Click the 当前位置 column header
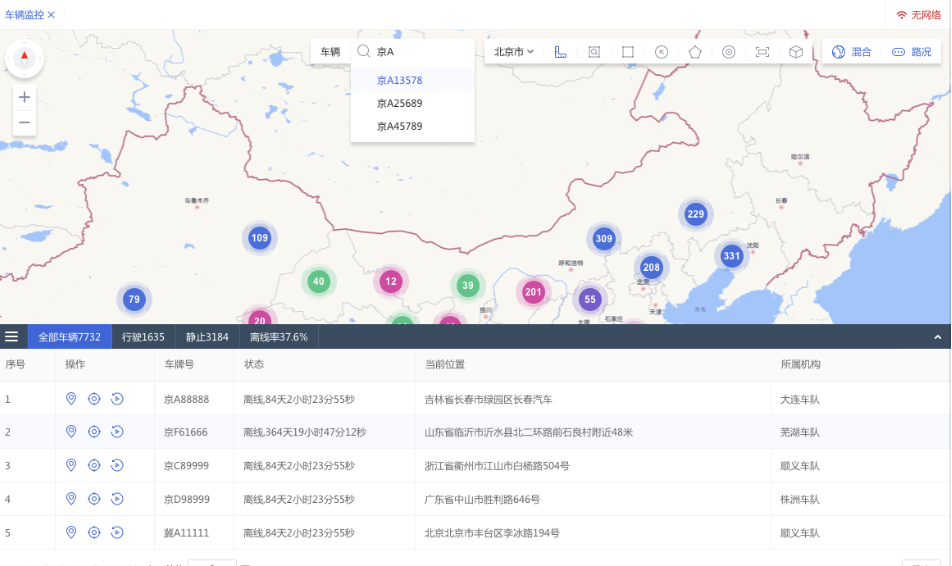The image size is (952, 566). pyautogui.click(x=445, y=364)
